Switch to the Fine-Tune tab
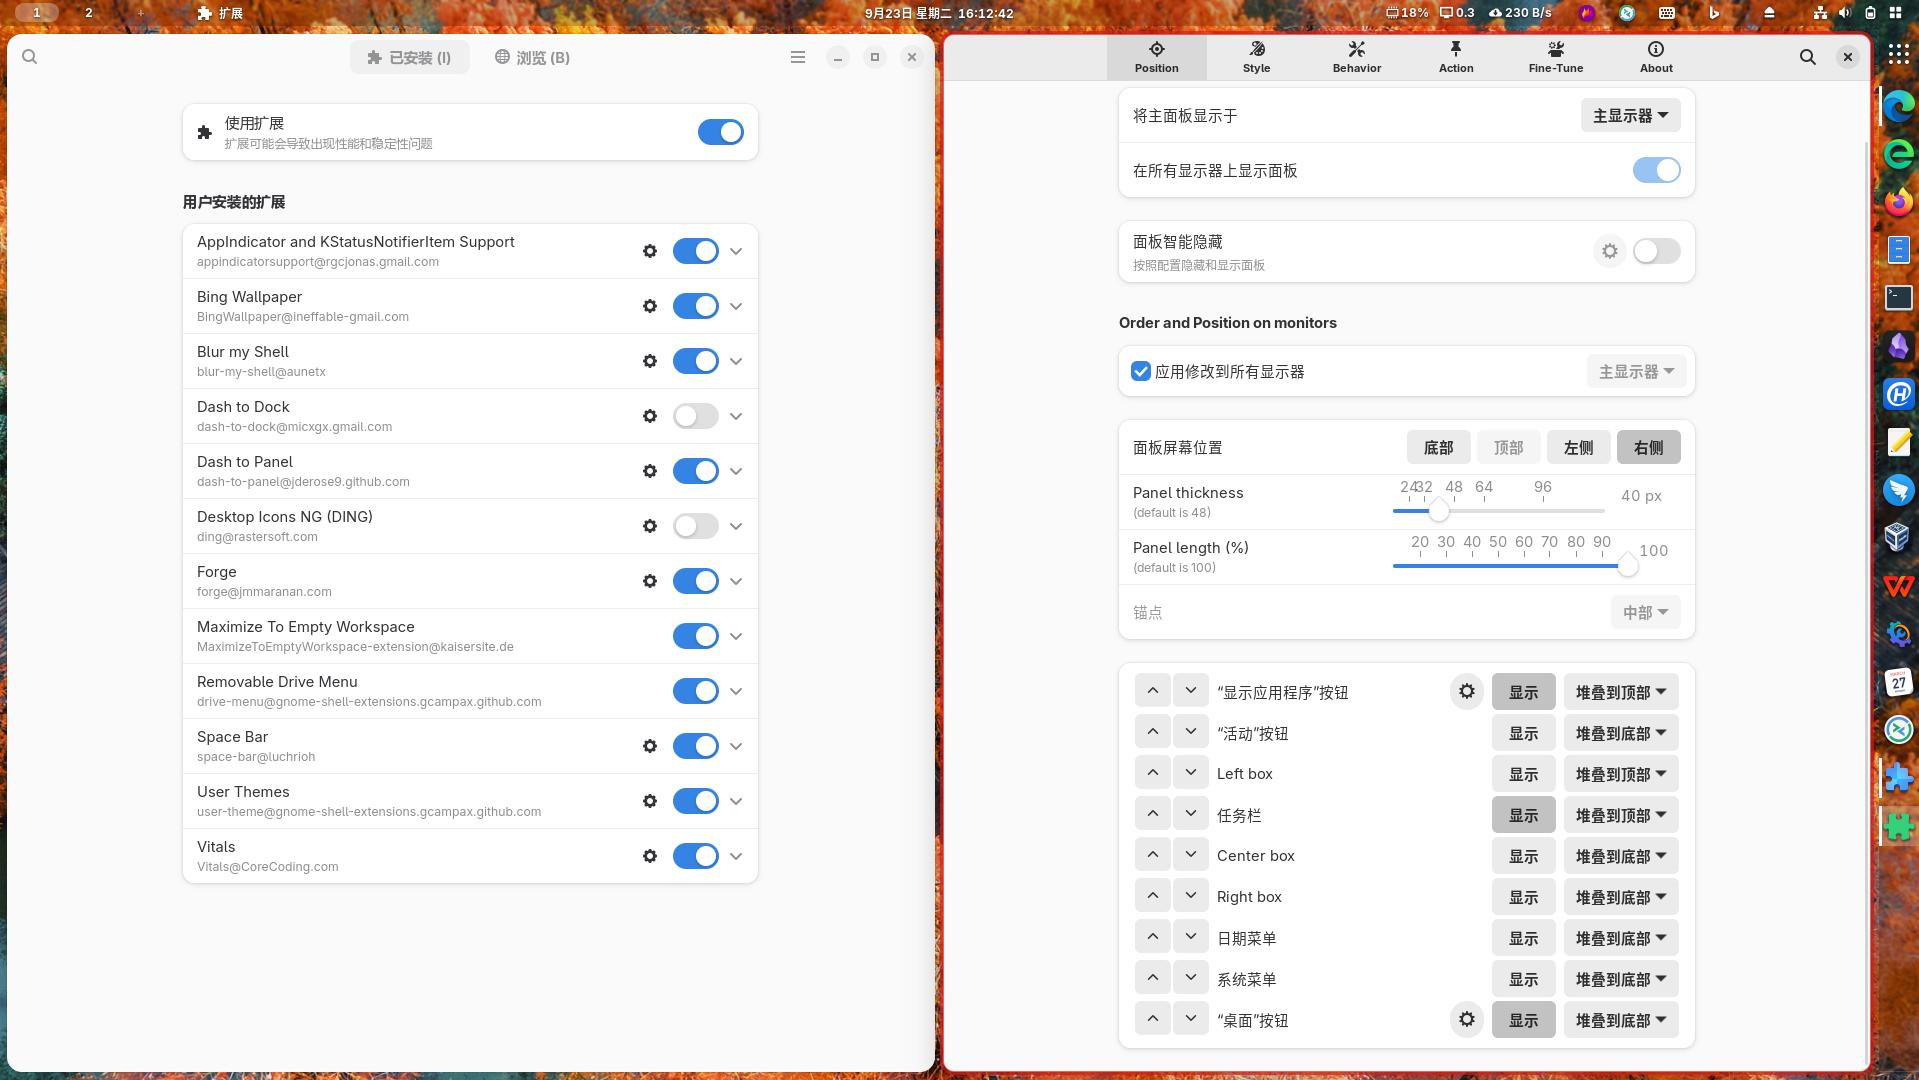The image size is (1919, 1080). click(1556, 57)
